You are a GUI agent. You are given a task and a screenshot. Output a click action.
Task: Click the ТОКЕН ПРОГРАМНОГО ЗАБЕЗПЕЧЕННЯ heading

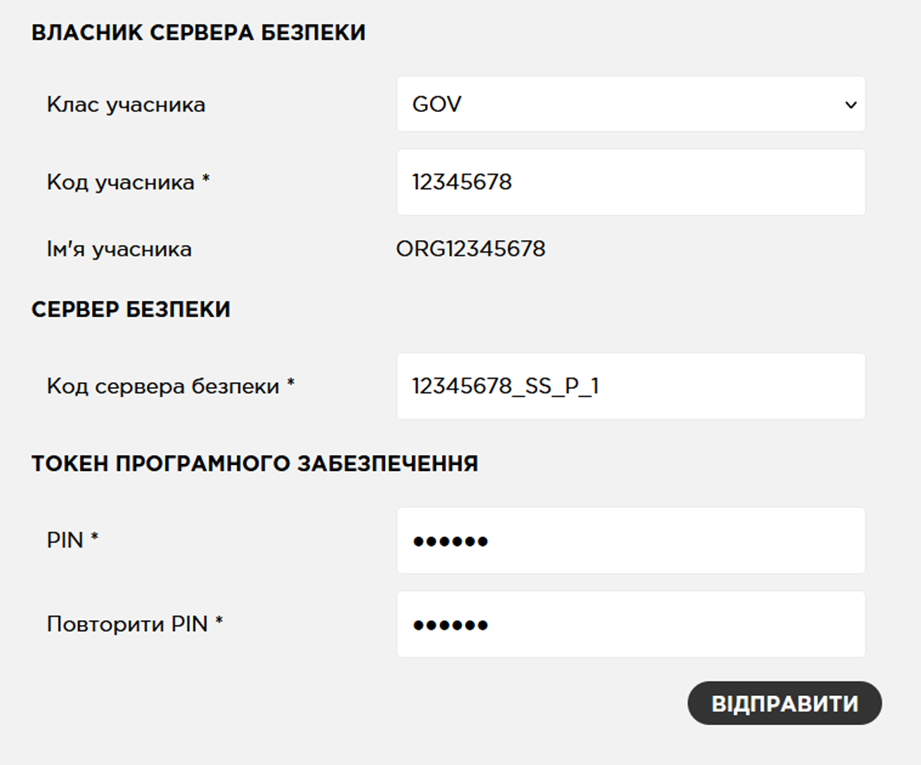pyautogui.click(x=254, y=464)
